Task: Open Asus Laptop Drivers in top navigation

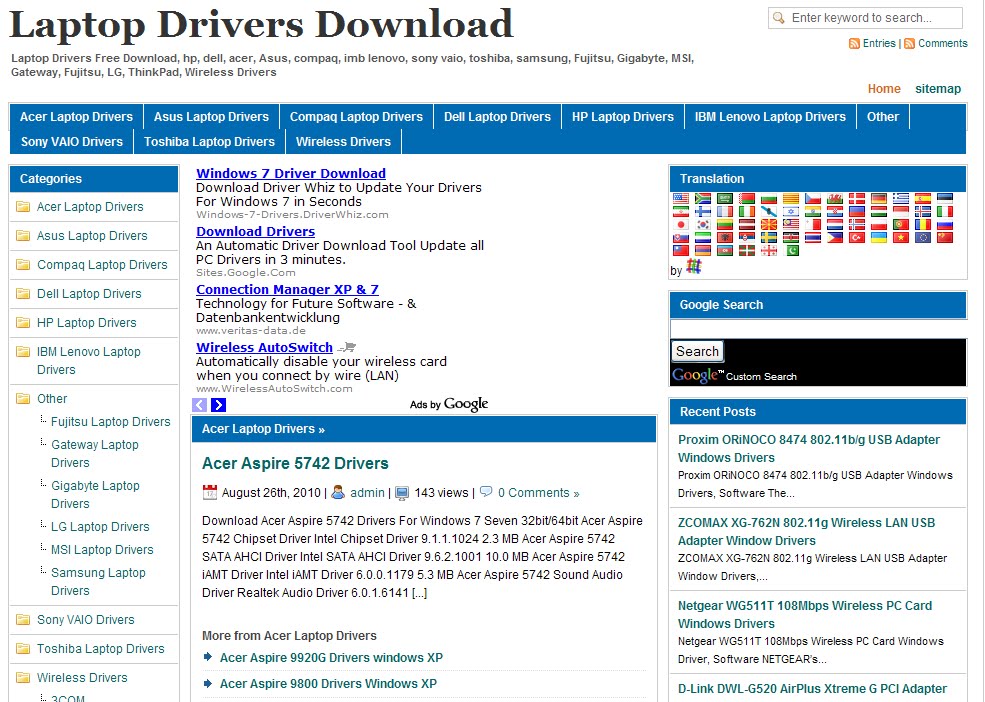Action: [x=211, y=116]
